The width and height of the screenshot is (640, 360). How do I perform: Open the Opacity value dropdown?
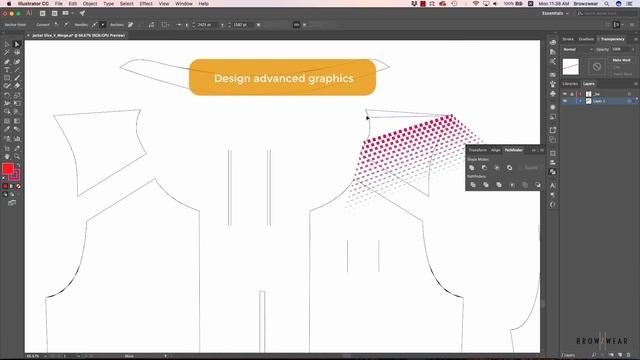(633, 49)
